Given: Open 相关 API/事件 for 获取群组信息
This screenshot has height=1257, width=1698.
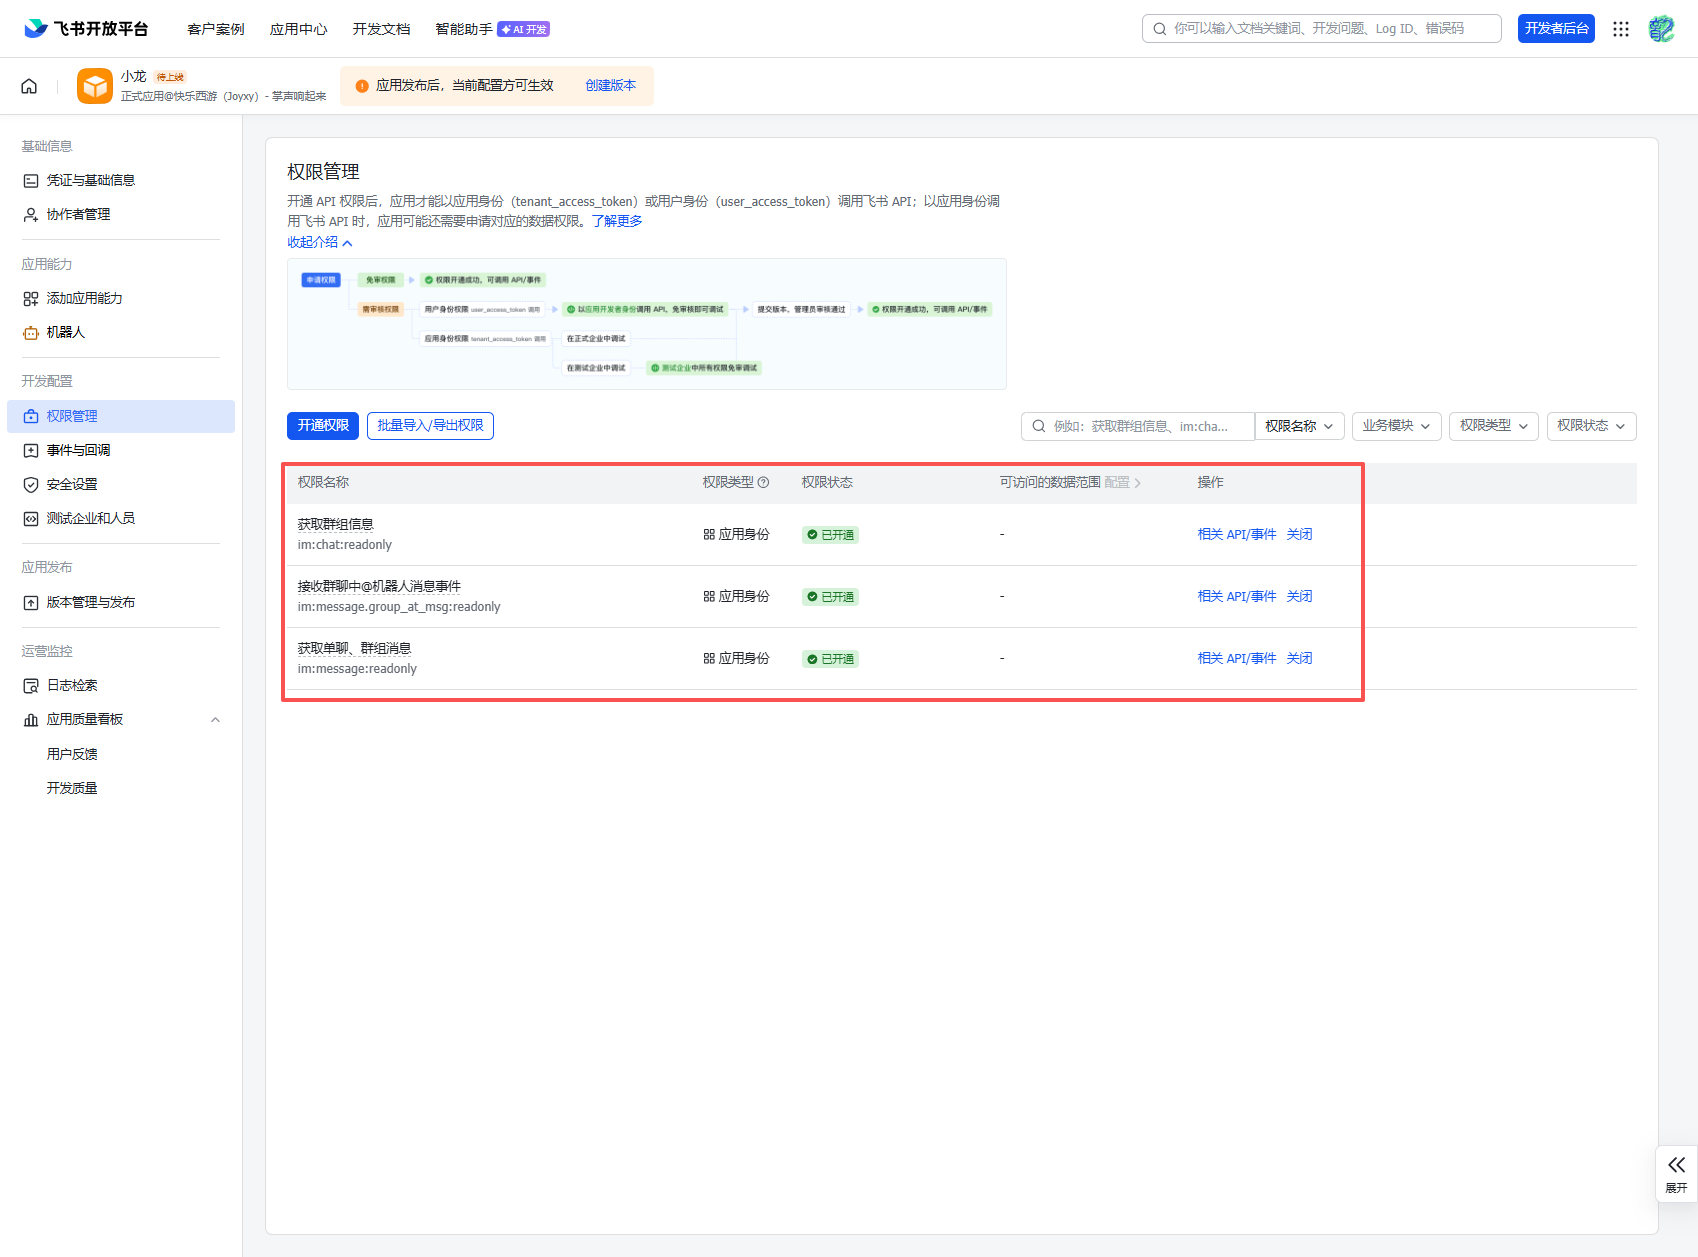Looking at the screenshot, I should click(1237, 534).
